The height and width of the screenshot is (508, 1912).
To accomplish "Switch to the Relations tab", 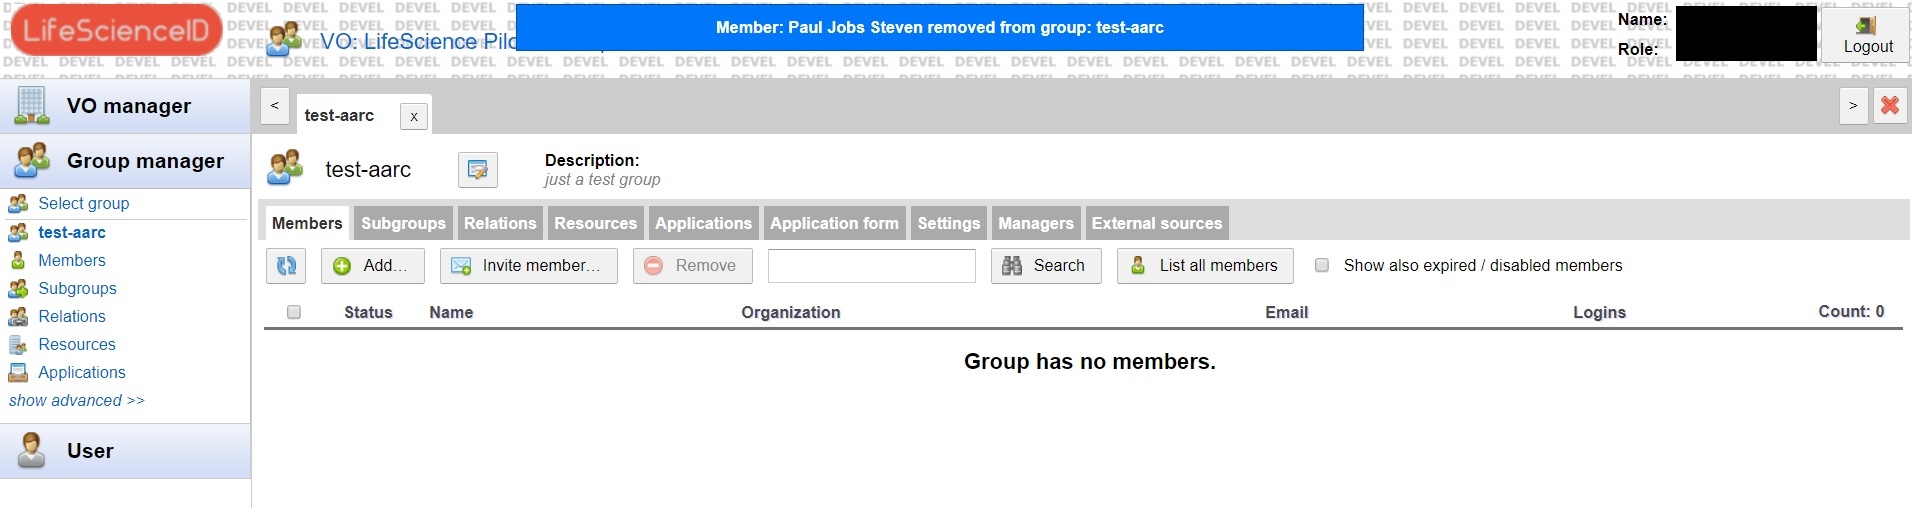I will point(500,223).
